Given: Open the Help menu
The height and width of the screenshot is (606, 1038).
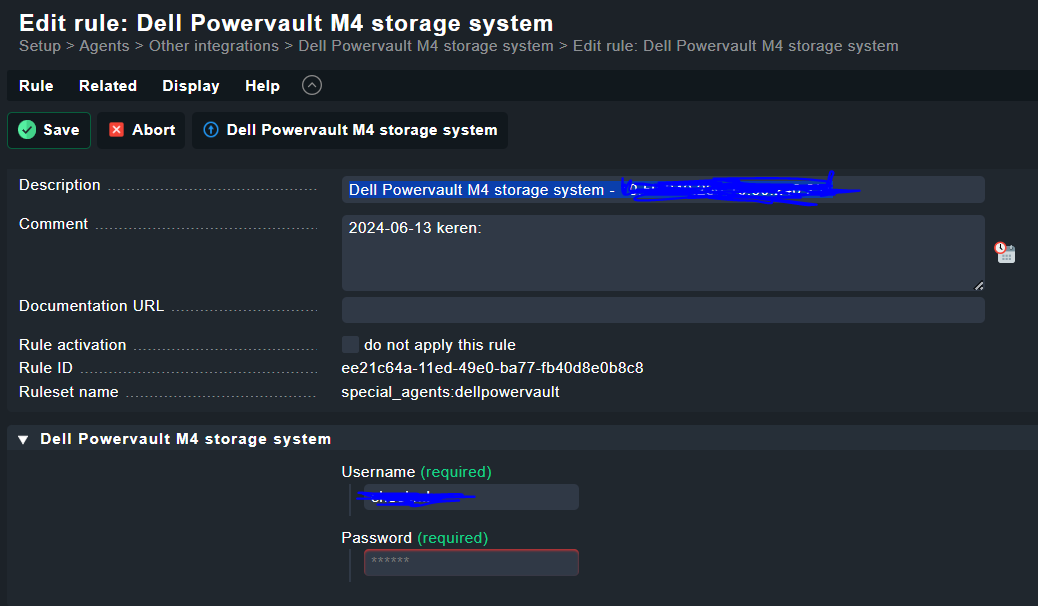Looking at the screenshot, I should click(x=262, y=86).
